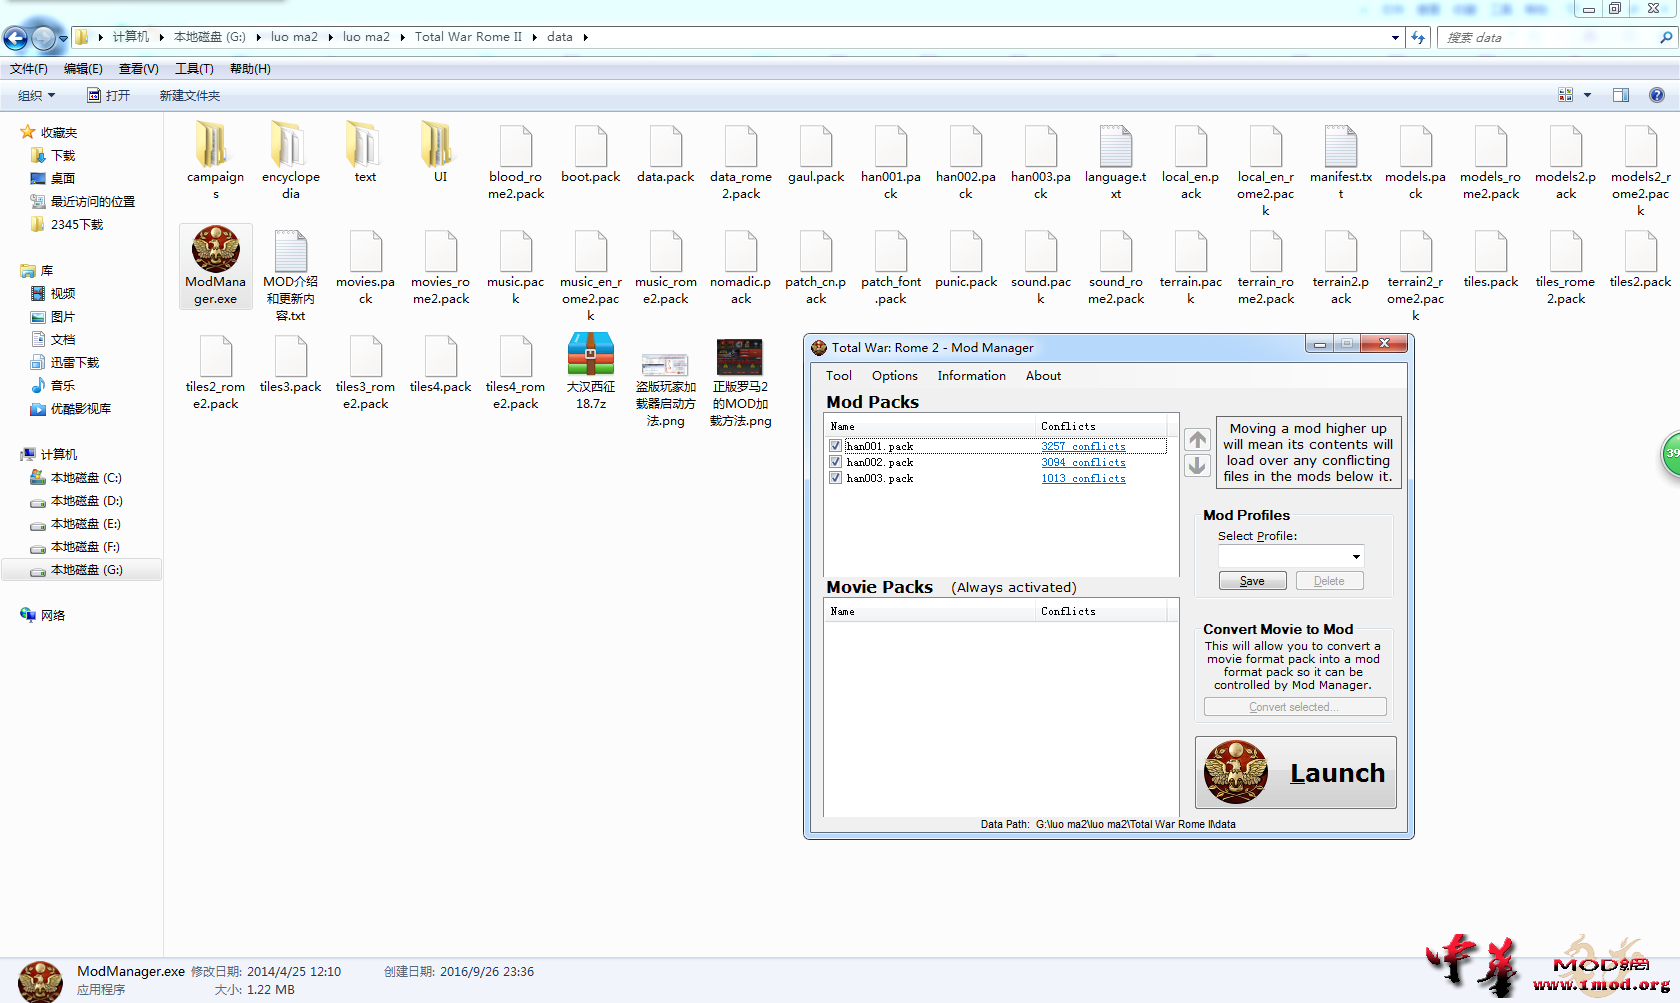1680x1003 pixels.
Task: Move selected mod down with arrow button
Action: [x=1197, y=466]
